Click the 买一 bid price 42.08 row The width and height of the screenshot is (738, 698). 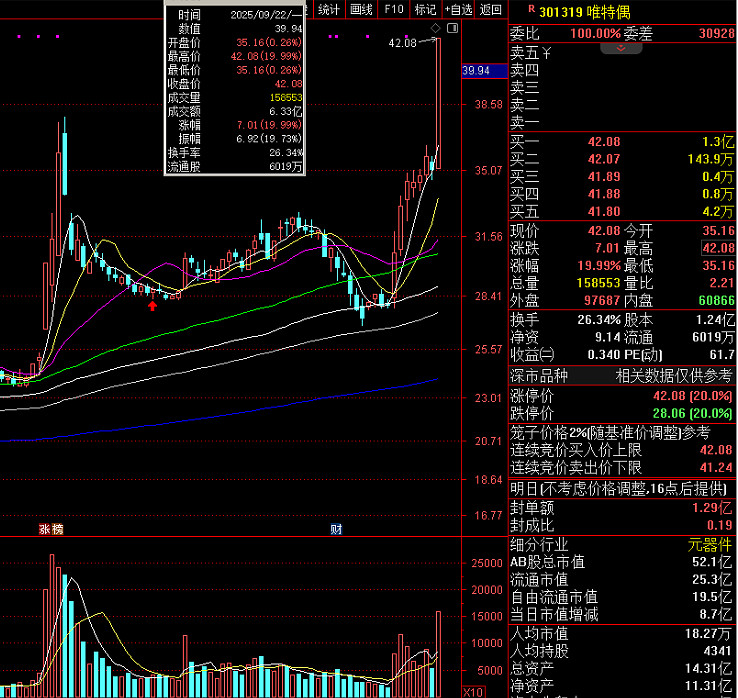tap(622, 141)
